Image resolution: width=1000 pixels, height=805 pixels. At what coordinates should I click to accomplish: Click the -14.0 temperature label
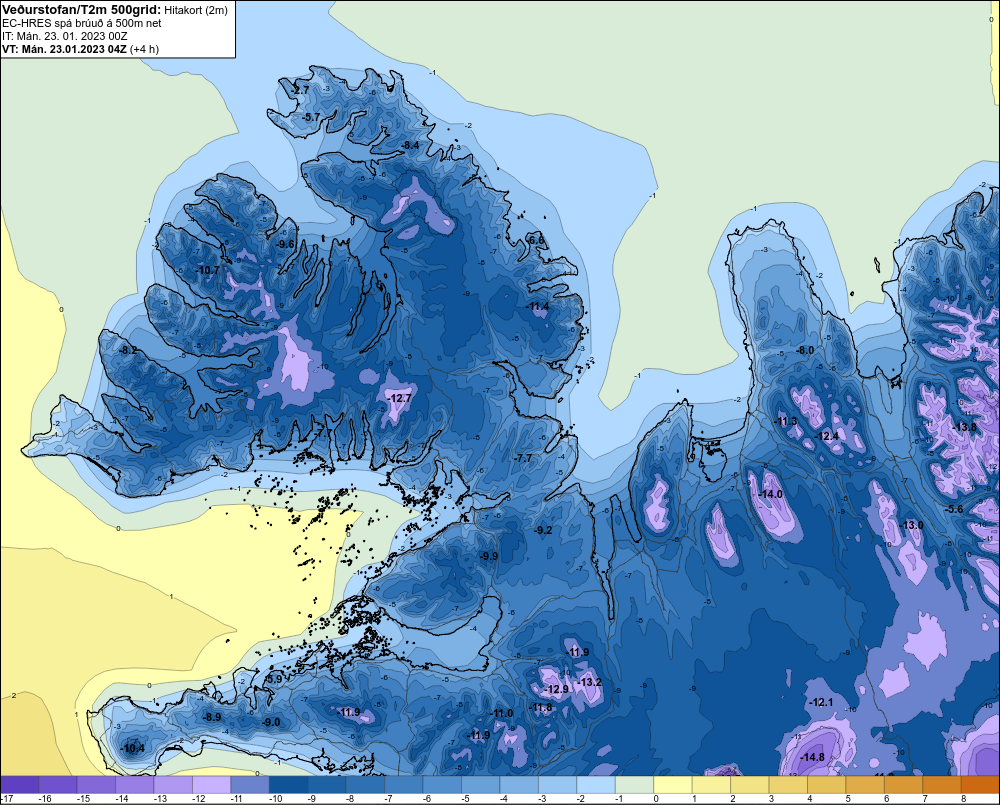point(770,494)
